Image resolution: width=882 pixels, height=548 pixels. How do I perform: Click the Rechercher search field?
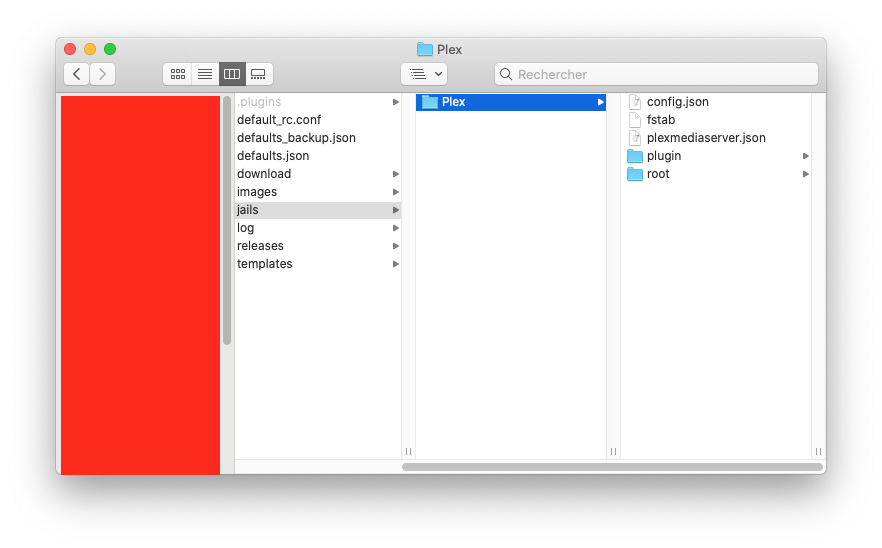pos(656,74)
